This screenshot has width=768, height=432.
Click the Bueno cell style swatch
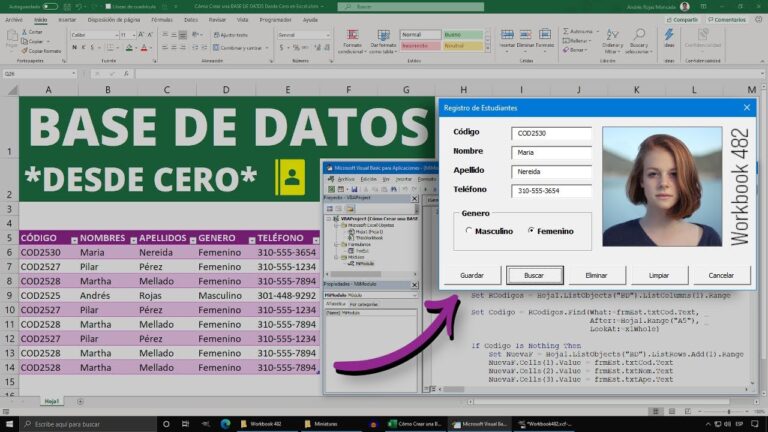(463, 35)
